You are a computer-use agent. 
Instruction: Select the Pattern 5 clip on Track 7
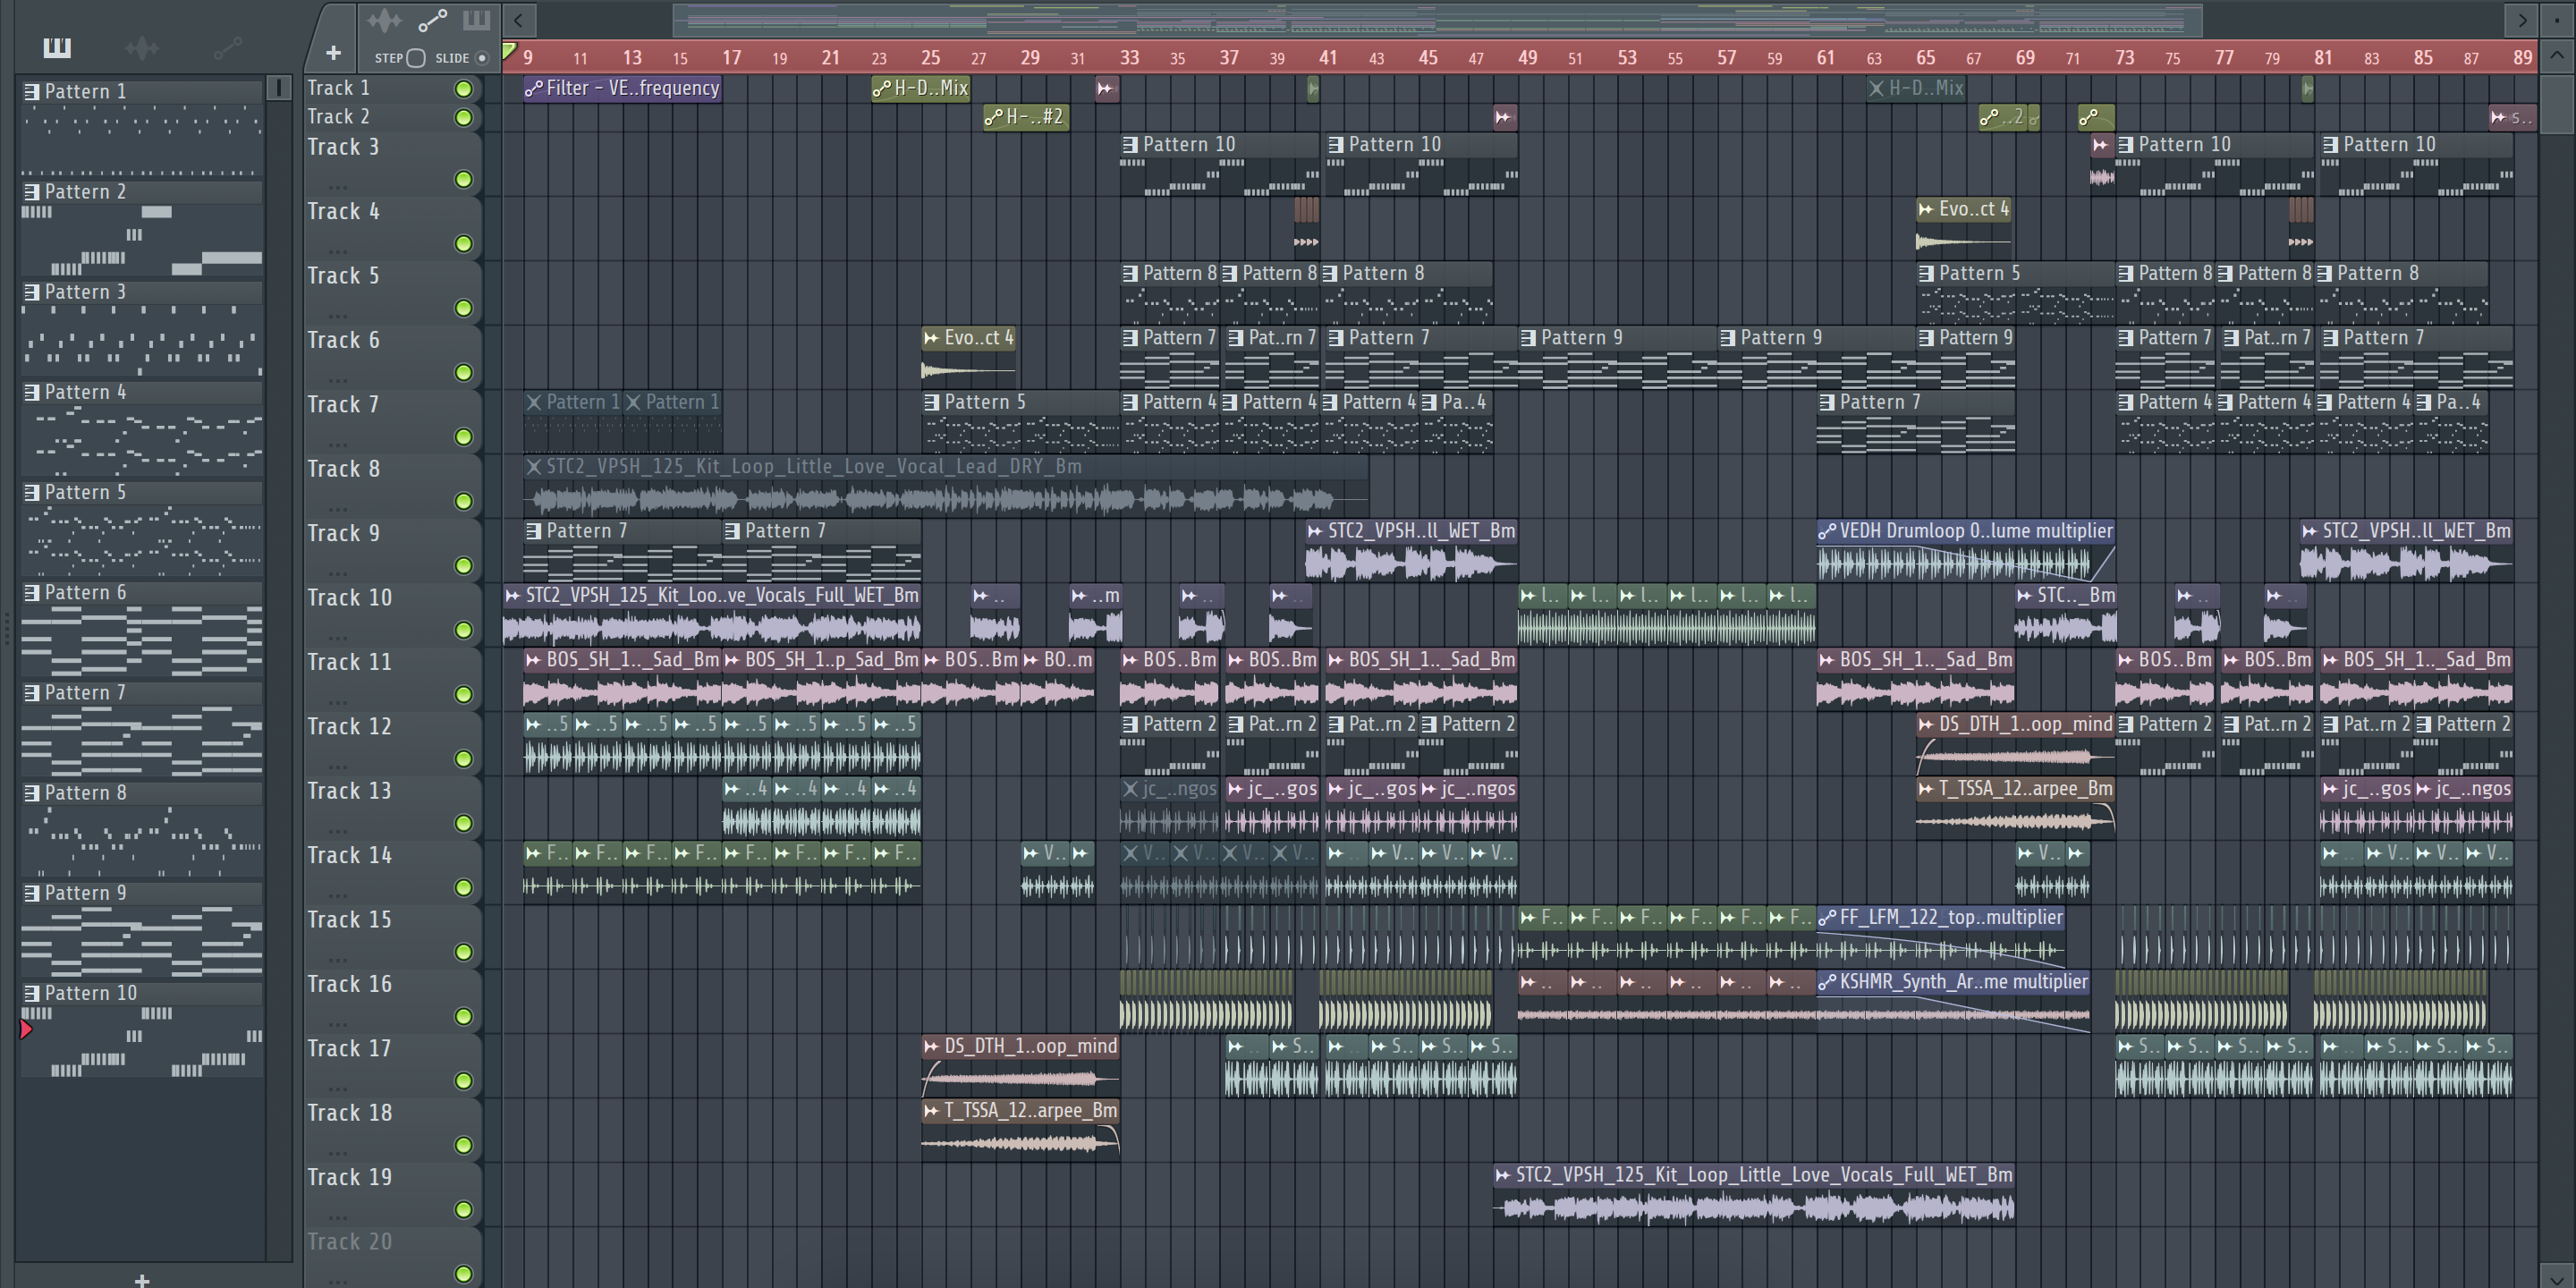[x=1020, y=420]
